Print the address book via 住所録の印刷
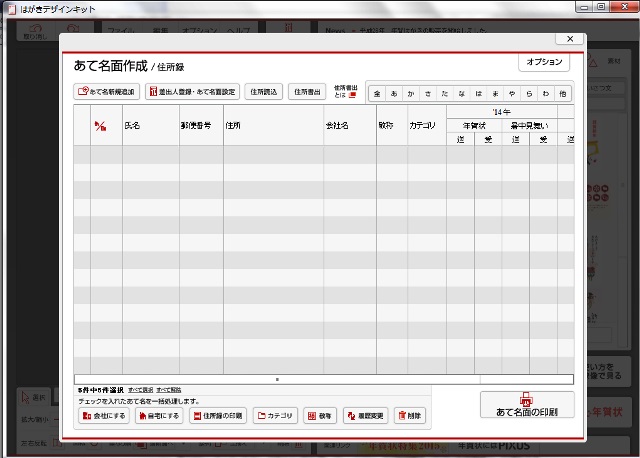 217,415
